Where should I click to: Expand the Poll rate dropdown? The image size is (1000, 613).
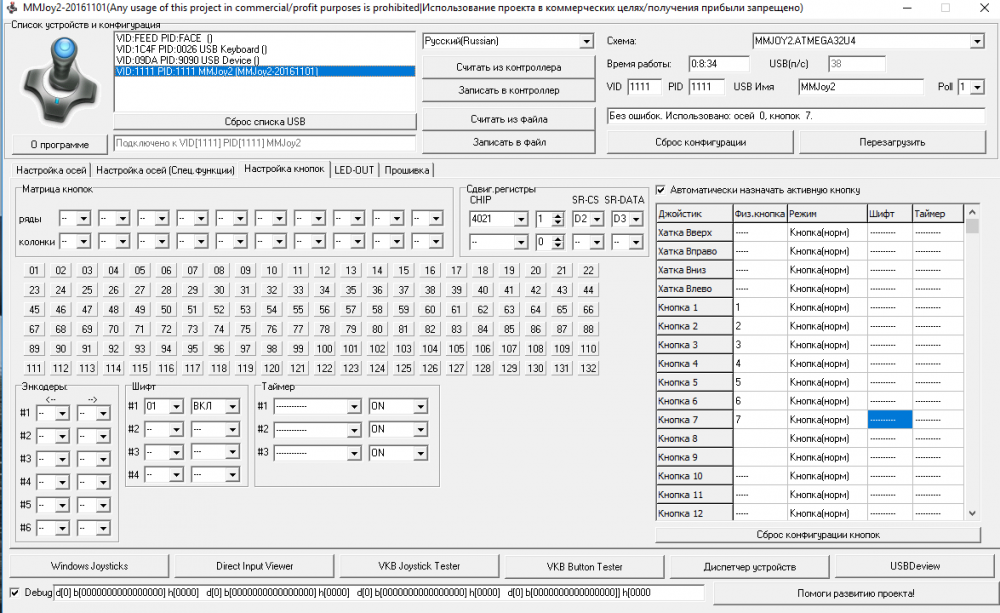[x=978, y=87]
